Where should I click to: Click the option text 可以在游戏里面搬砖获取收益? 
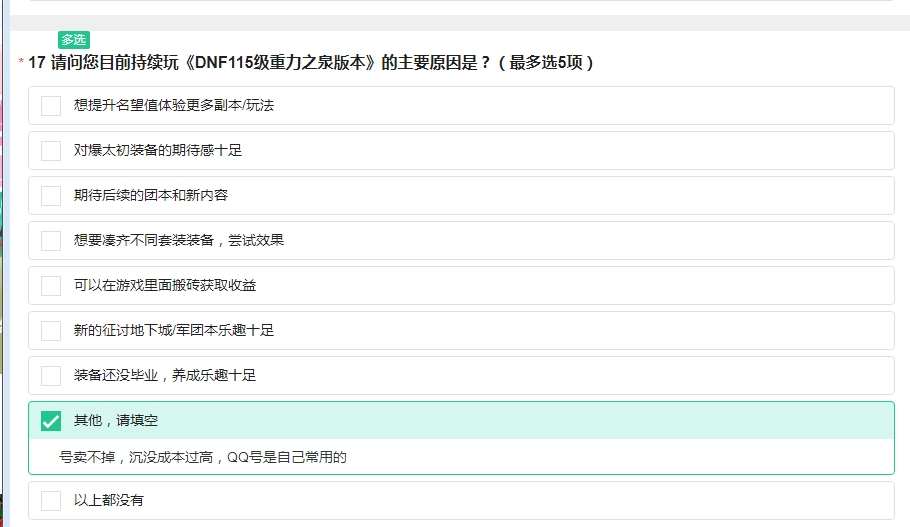pyautogui.click(x=165, y=286)
